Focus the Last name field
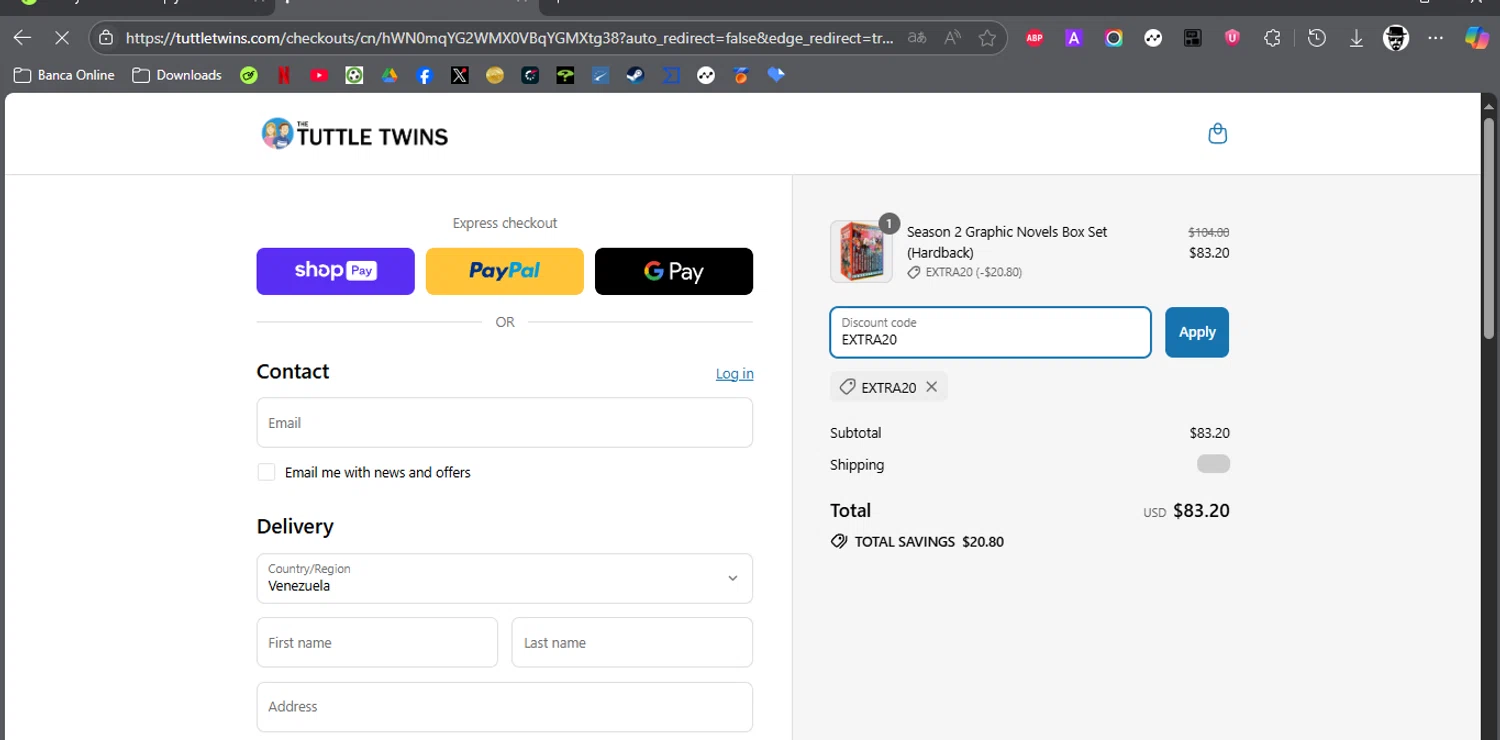The width and height of the screenshot is (1500, 740). [x=632, y=642]
